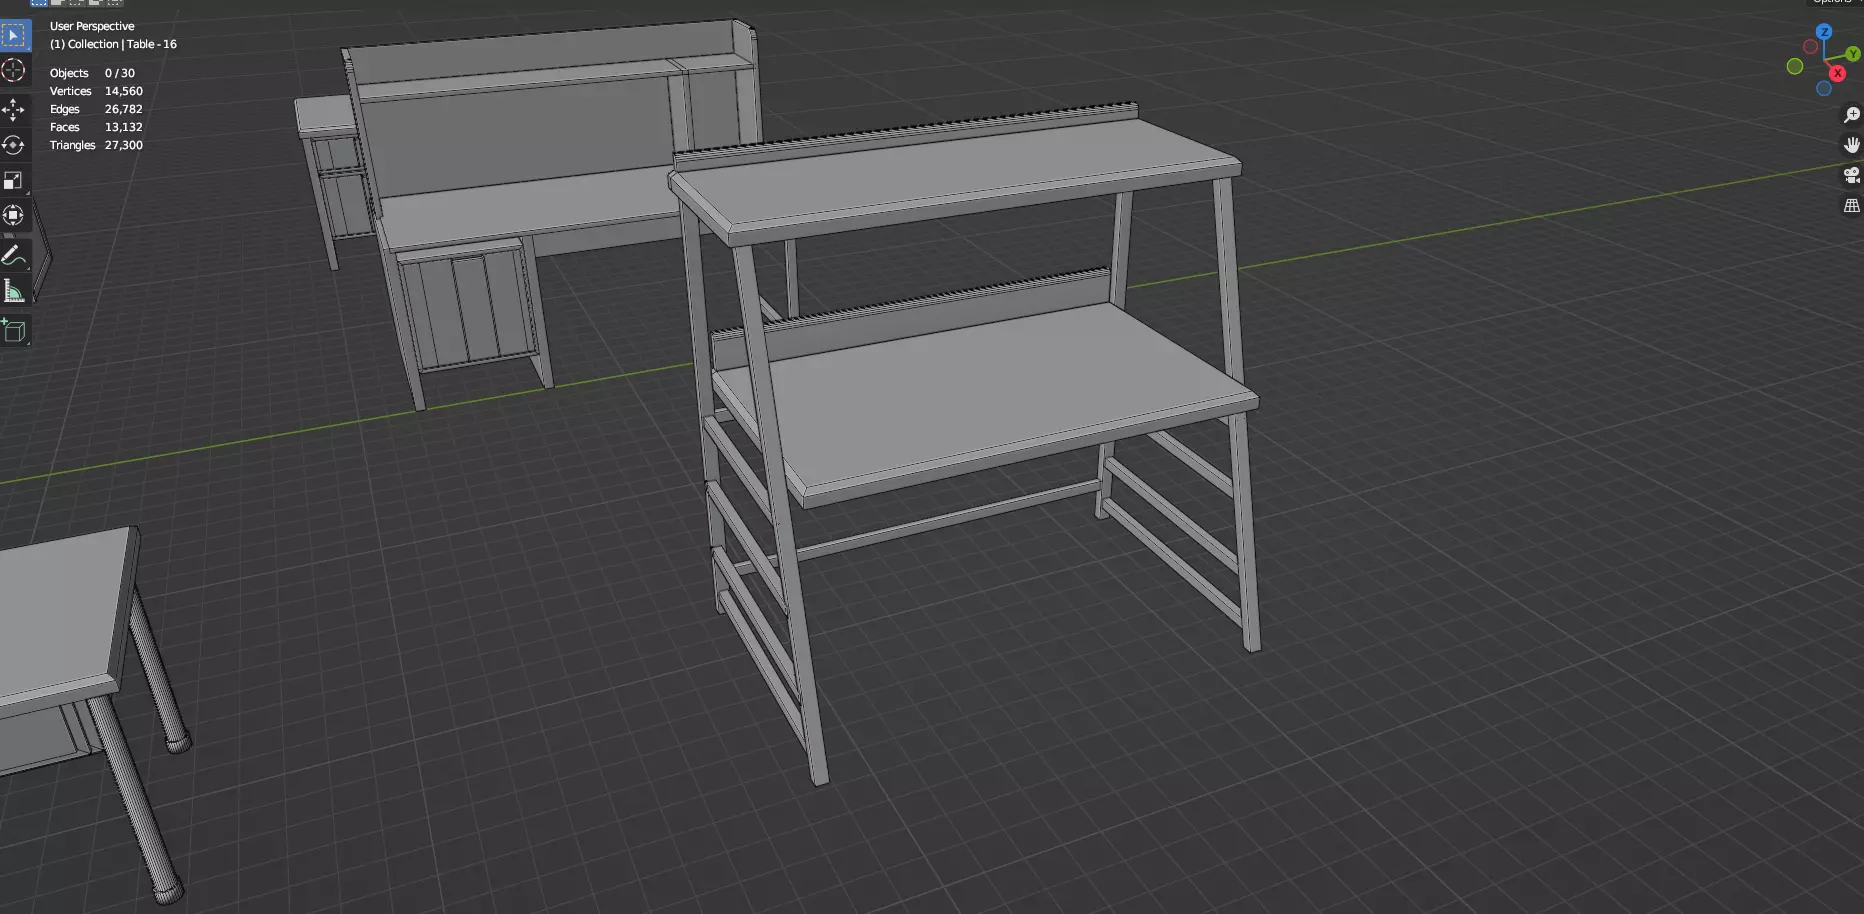Image resolution: width=1864 pixels, height=914 pixels.
Task: Click the negative X axis gizmo circle
Action: tap(1810, 47)
